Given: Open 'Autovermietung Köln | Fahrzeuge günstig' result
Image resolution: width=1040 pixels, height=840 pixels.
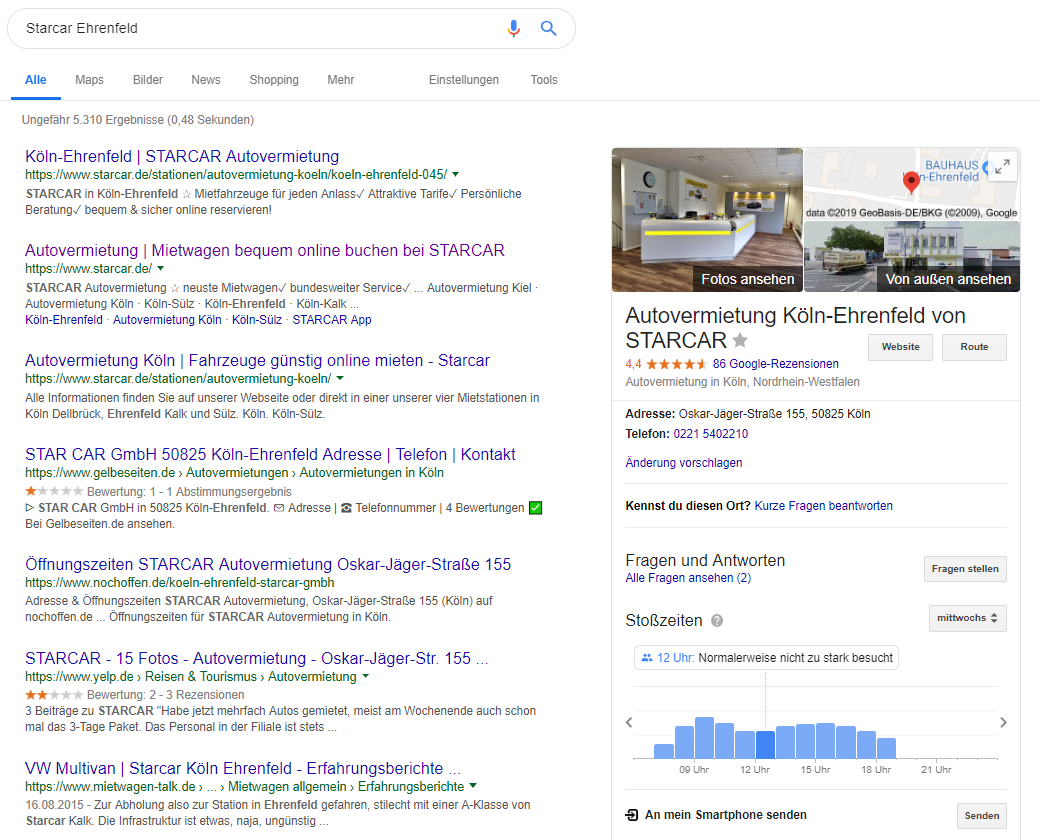Looking at the screenshot, I should [x=257, y=361].
